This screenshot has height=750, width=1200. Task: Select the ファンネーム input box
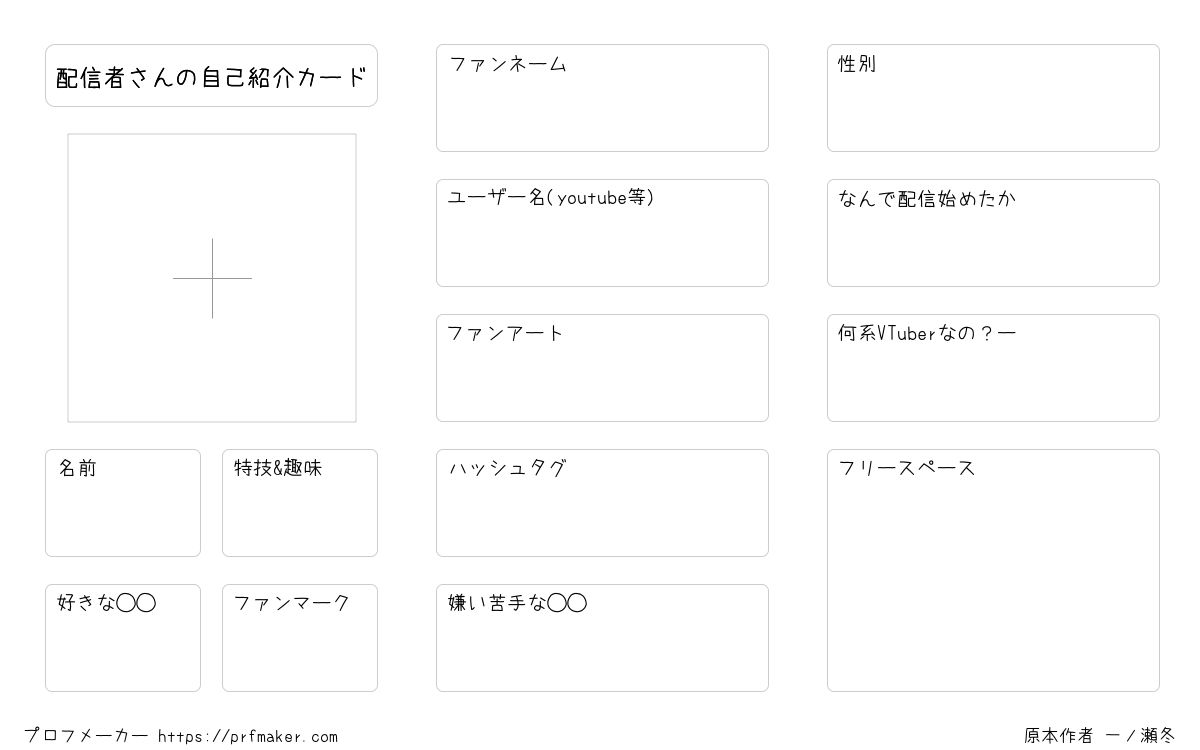point(602,98)
